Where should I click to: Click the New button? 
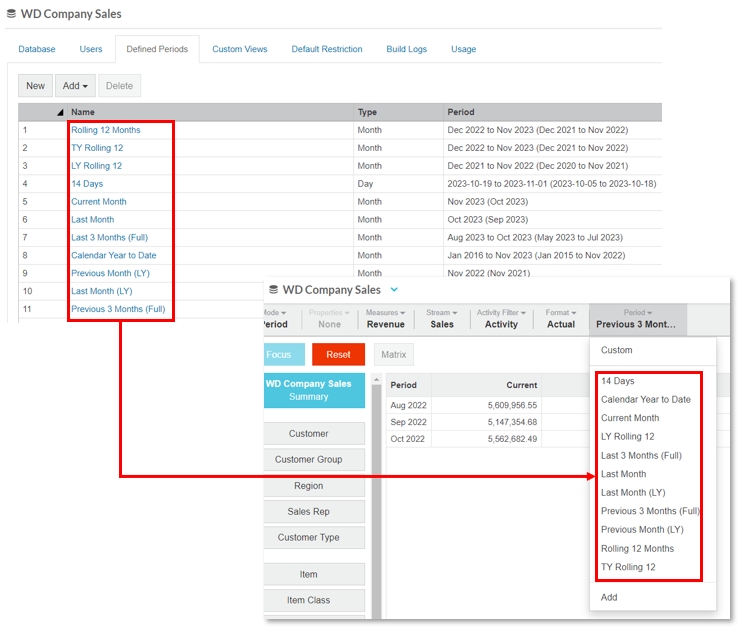[x=35, y=86]
